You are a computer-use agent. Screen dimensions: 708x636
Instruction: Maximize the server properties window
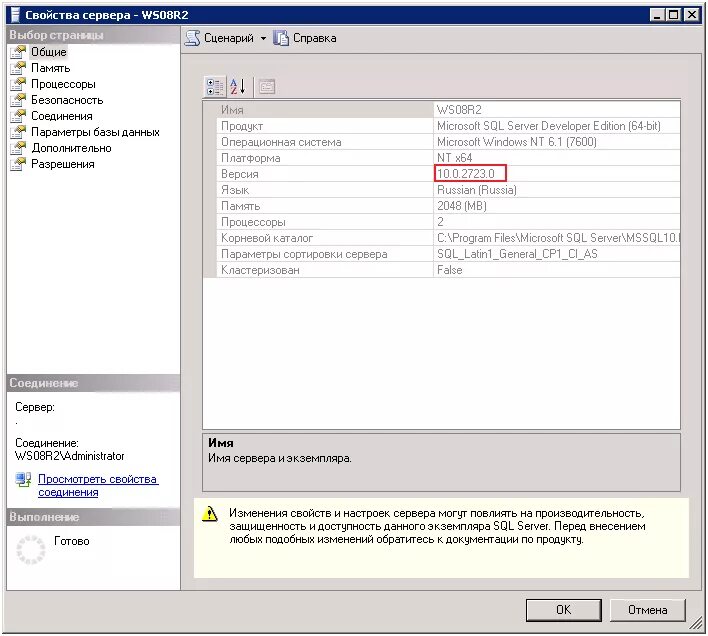[x=674, y=15]
